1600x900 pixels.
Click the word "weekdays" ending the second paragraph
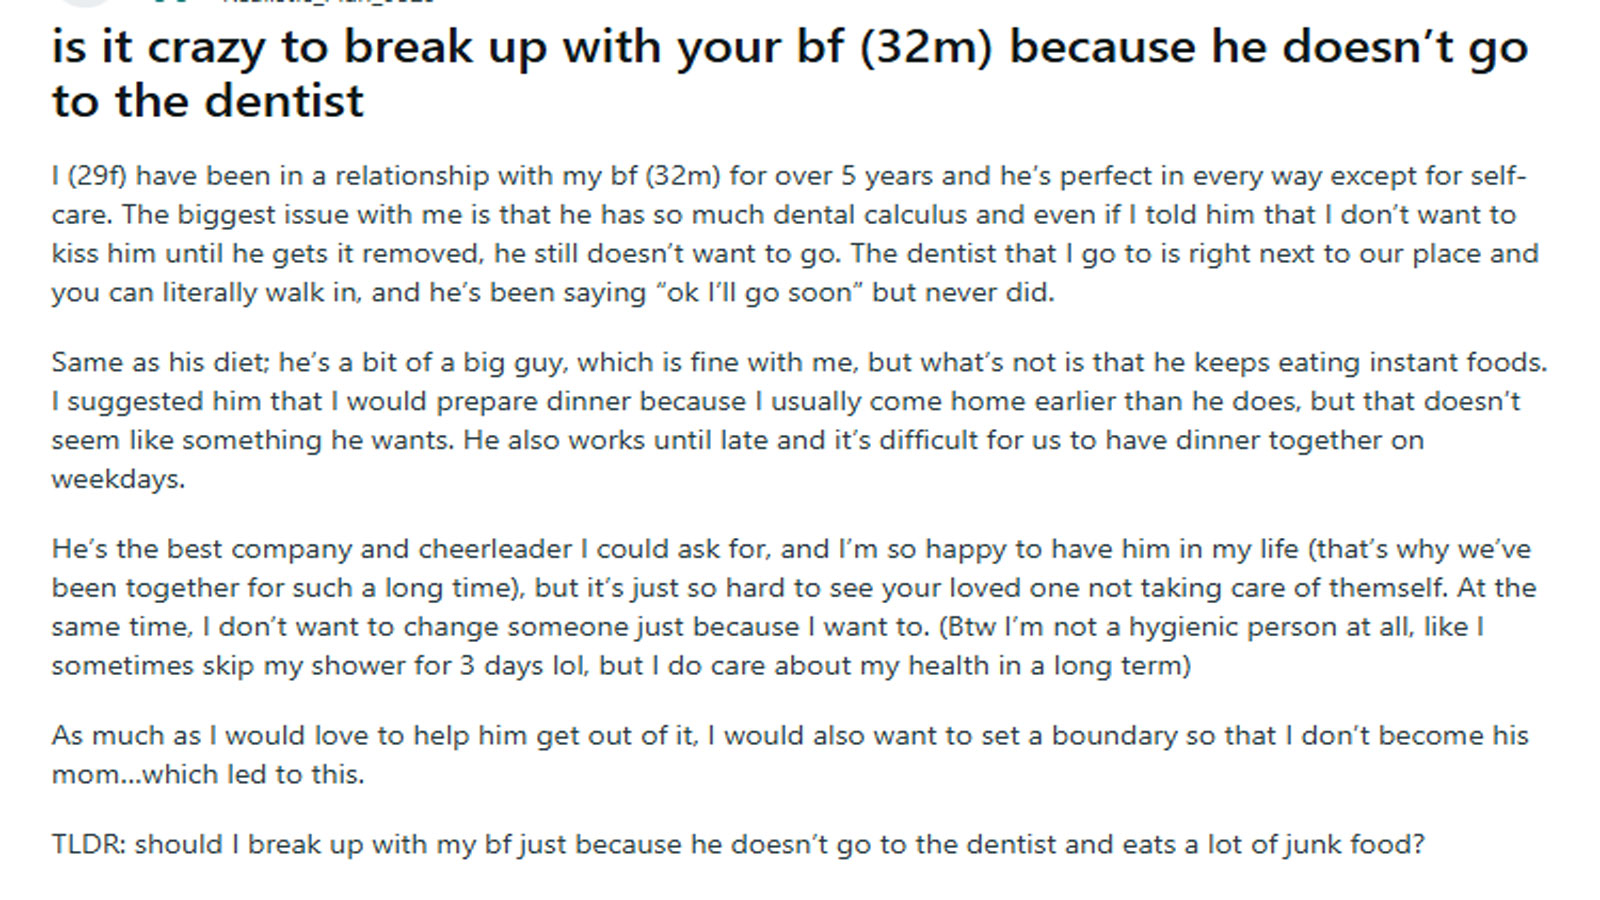click(x=118, y=479)
